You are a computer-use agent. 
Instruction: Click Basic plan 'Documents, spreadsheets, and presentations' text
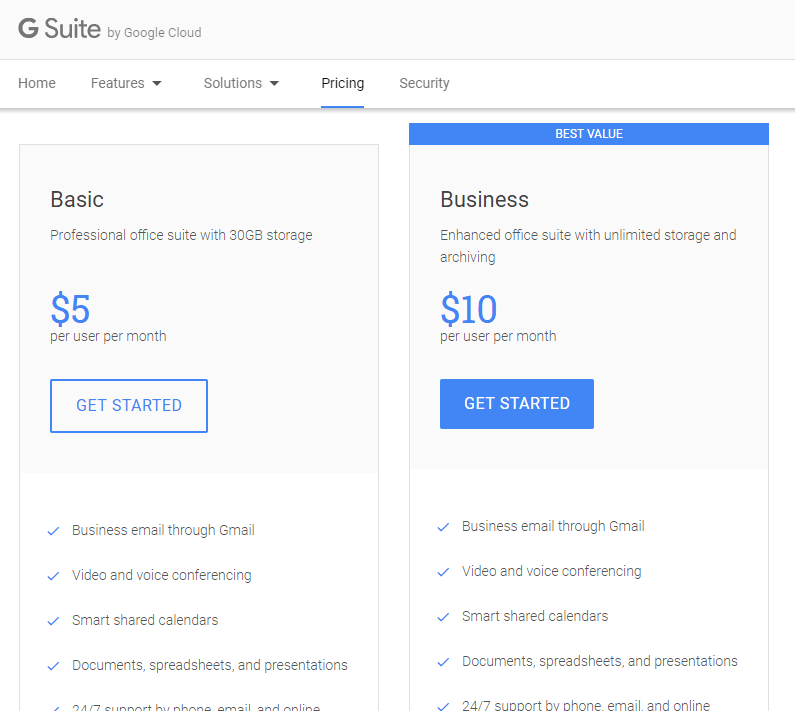pyautogui.click(x=210, y=665)
